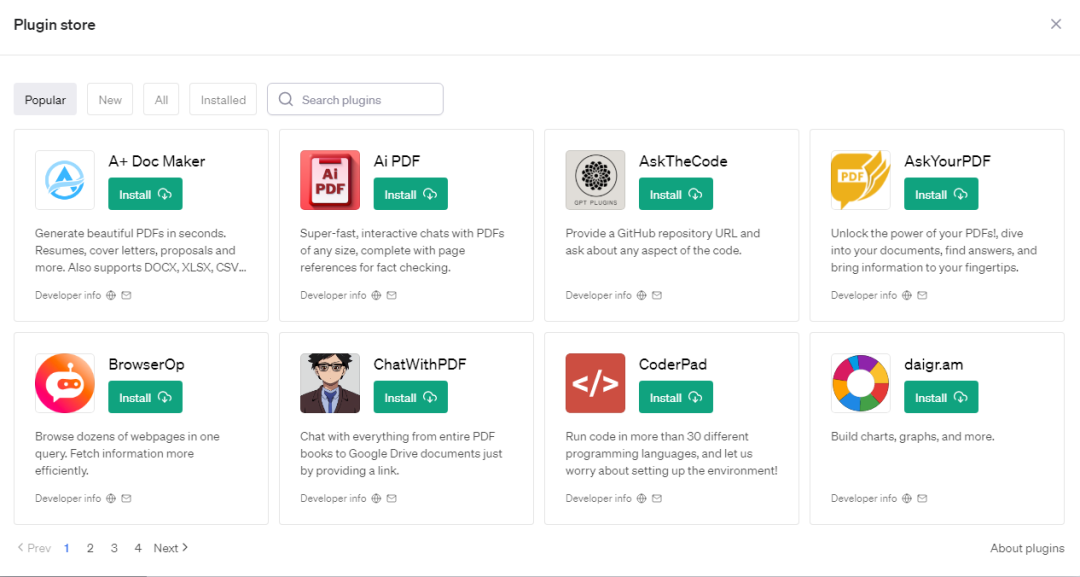Screen dimensions: 1080x577
Task: Switch to the New plugins tab
Action: (110, 100)
